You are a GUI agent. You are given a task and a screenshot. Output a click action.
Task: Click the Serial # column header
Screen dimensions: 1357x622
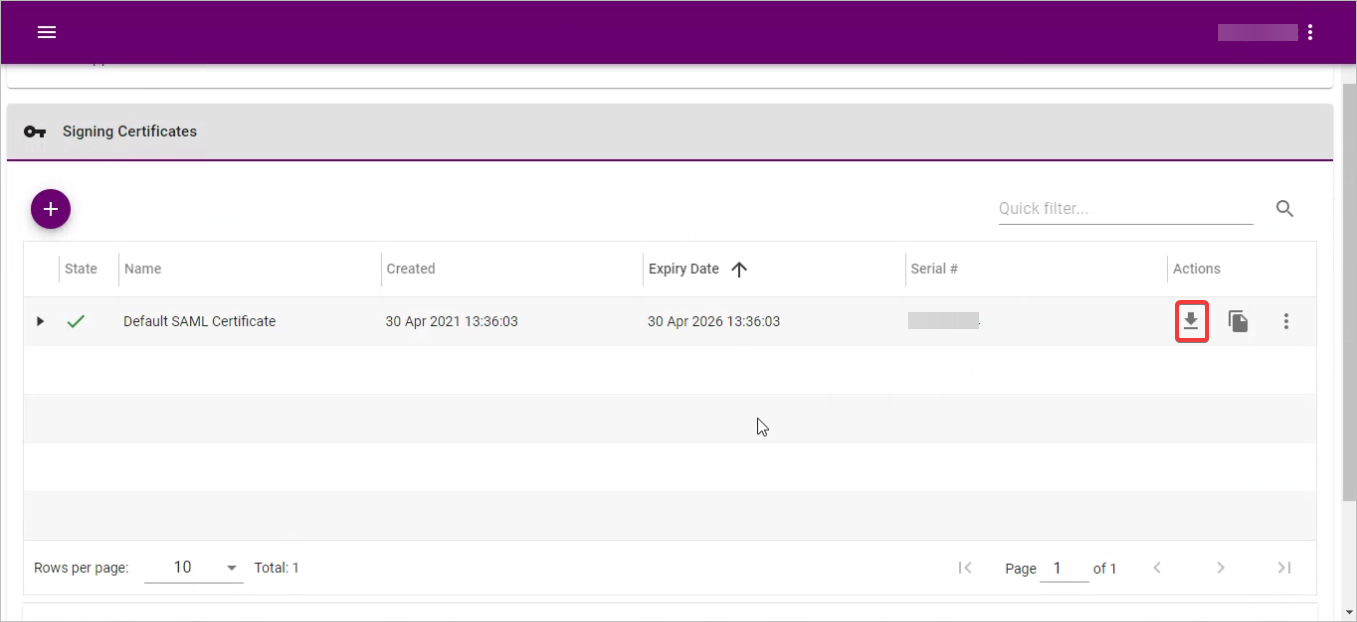[x=934, y=269]
